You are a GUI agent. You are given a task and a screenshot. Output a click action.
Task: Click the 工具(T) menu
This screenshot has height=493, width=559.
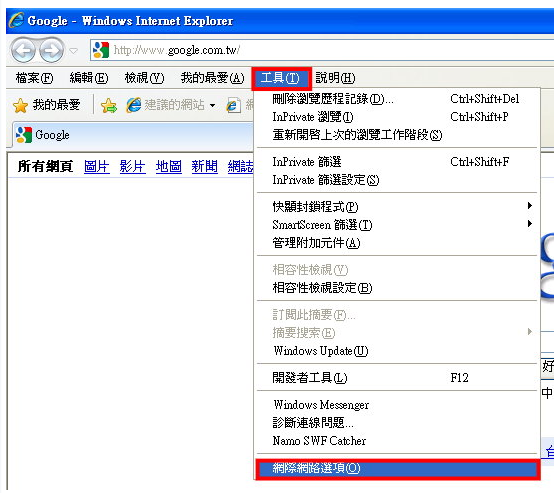(281, 78)
